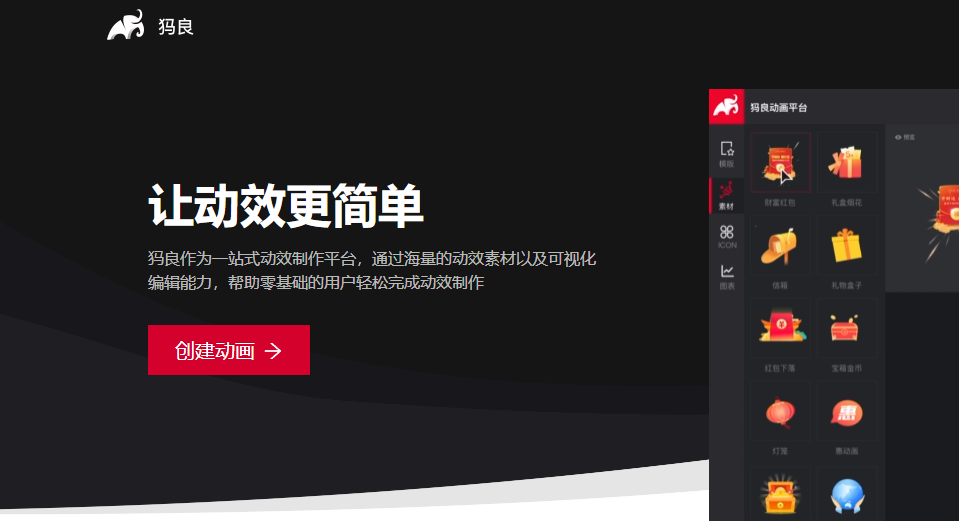Screen dimensions: 959x521
Task: Open the 图表 chart sidebar tab
Action: pos(727,277)
